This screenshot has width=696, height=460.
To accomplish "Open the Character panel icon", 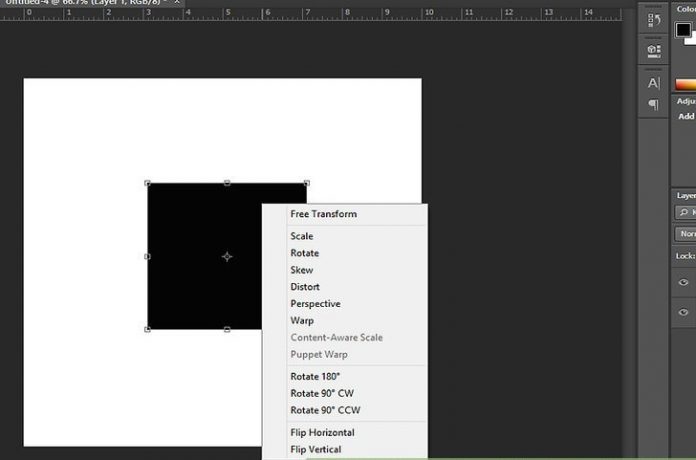I will click(654, 83).
